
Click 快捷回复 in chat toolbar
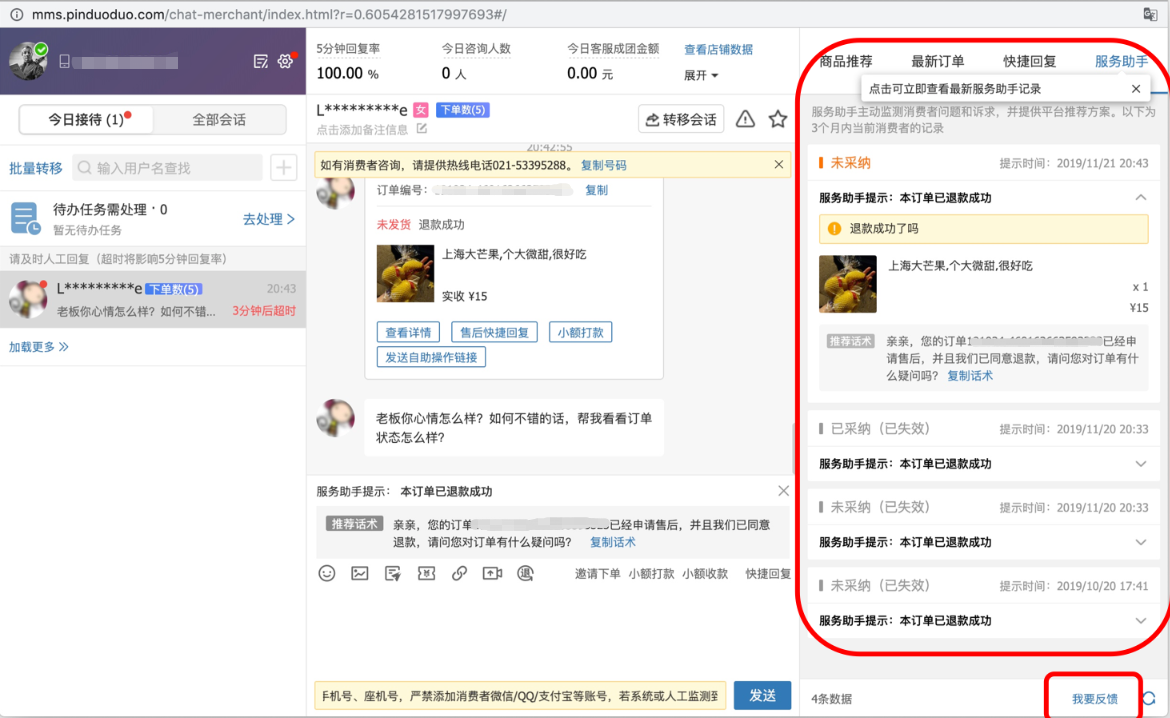click(768, 573)
